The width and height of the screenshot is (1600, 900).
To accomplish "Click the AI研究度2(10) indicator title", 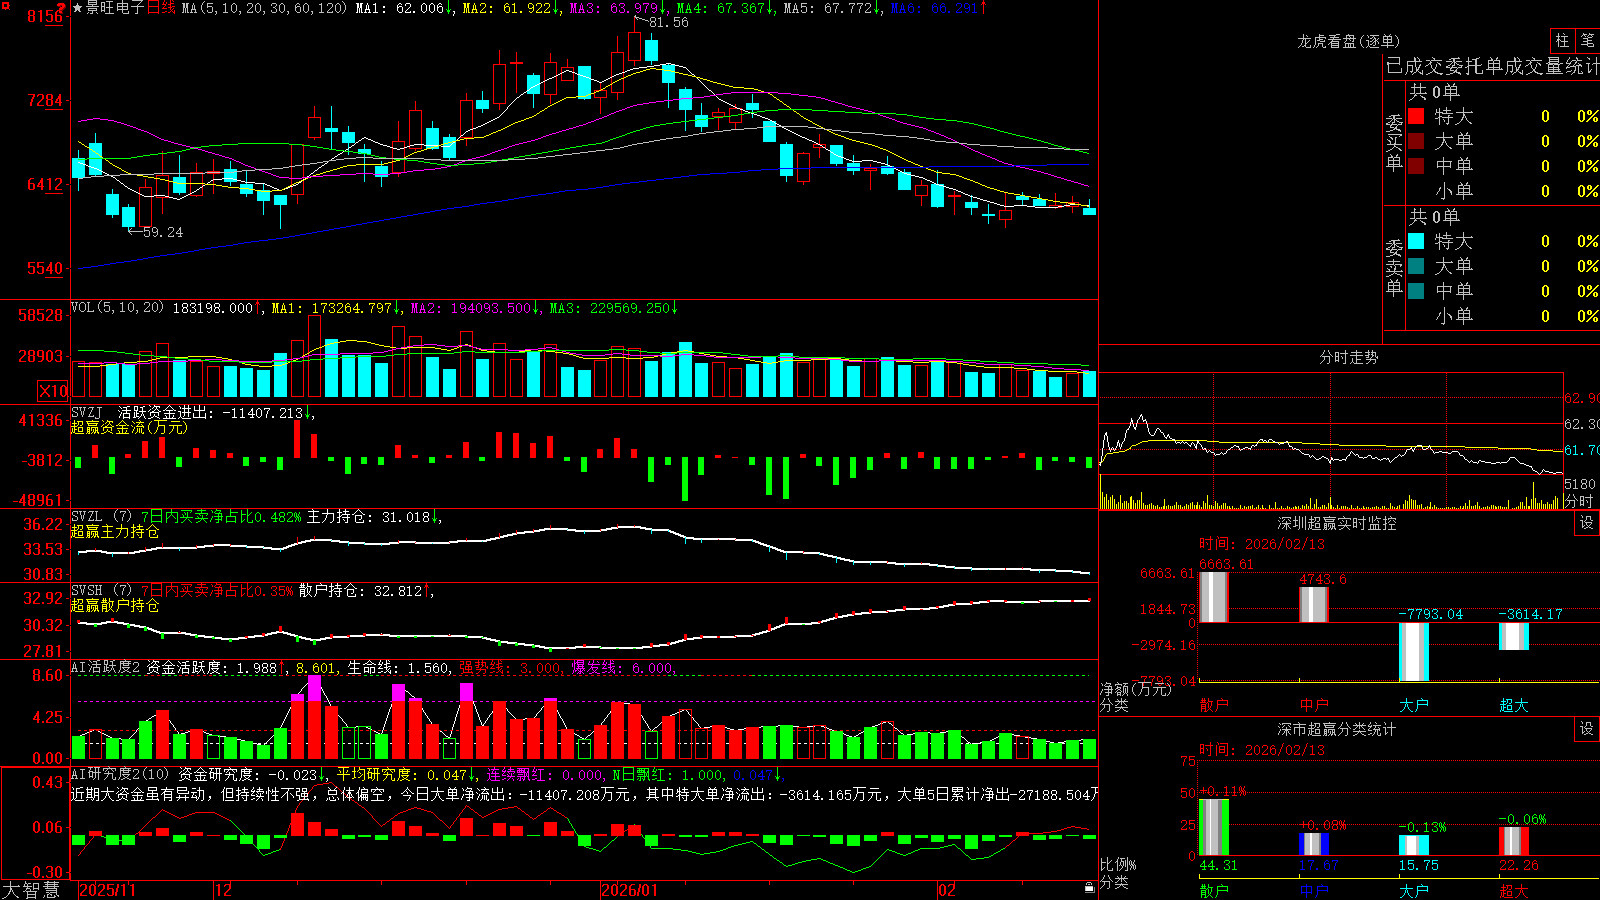I will [122, 774].
